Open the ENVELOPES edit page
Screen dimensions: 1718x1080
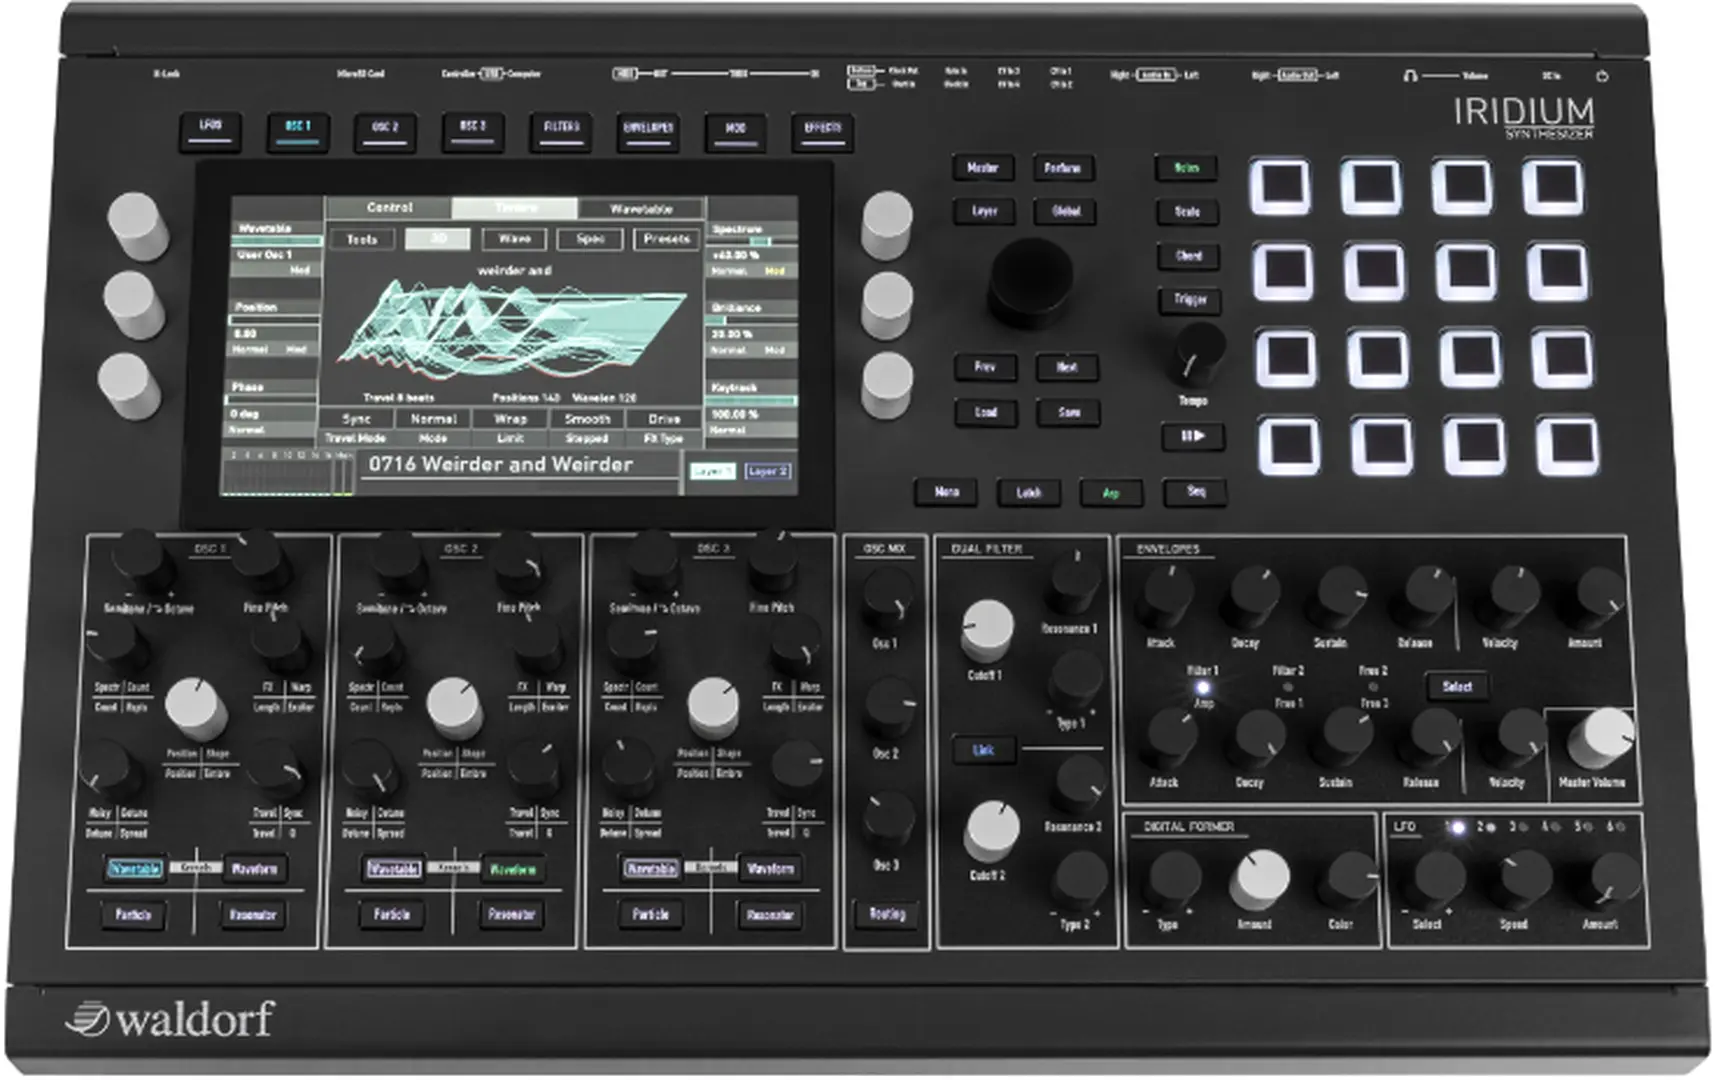[x=648, y=128]
